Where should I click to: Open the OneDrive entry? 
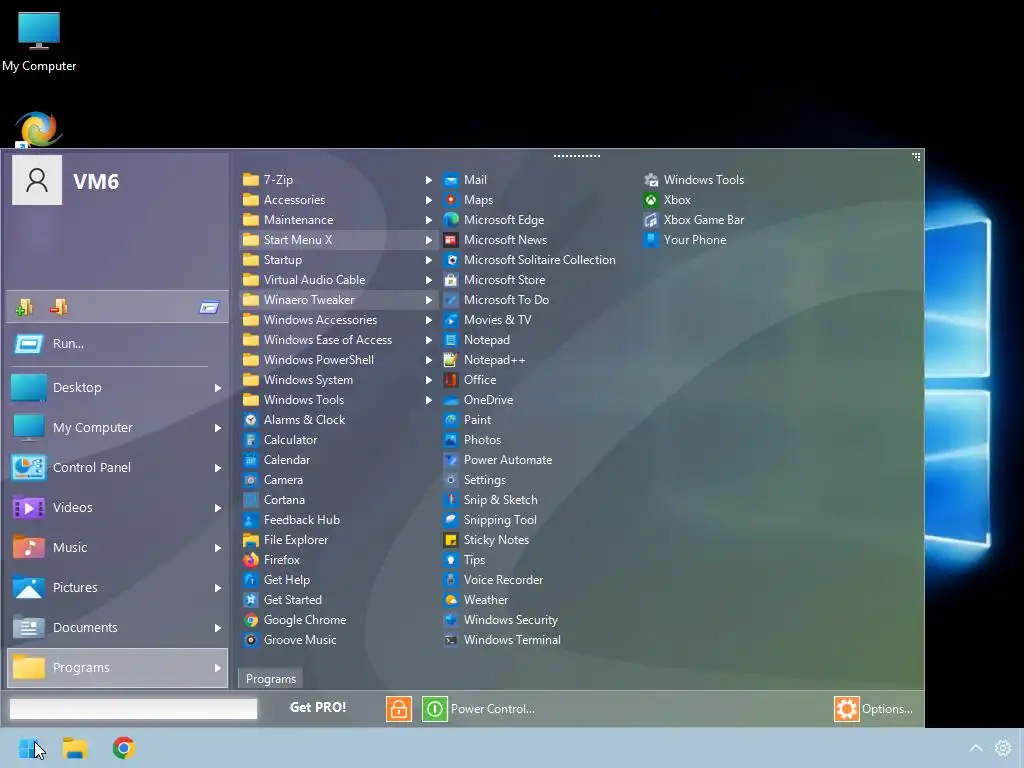[x=478, y=400]
